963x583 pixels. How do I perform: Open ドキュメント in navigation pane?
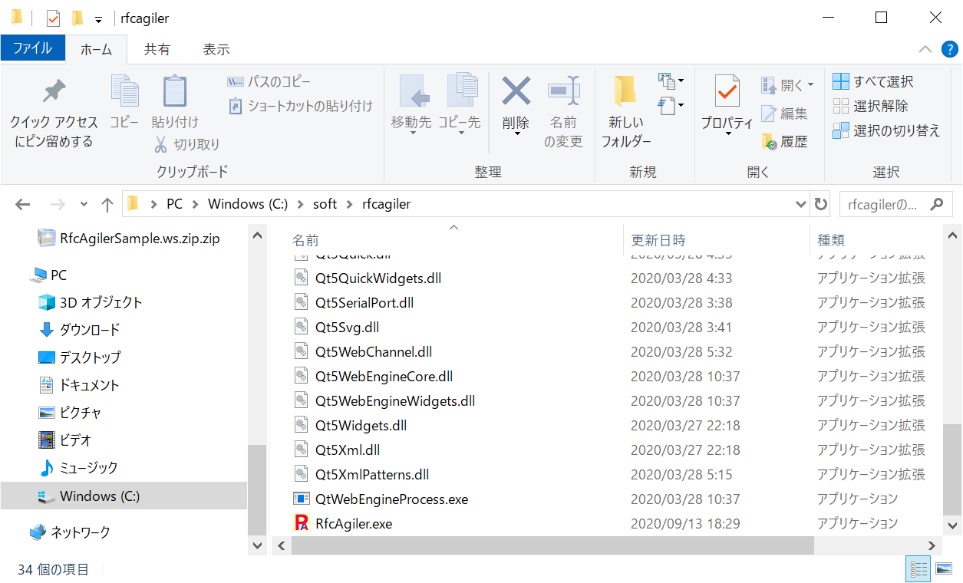(x=79, y=385)
